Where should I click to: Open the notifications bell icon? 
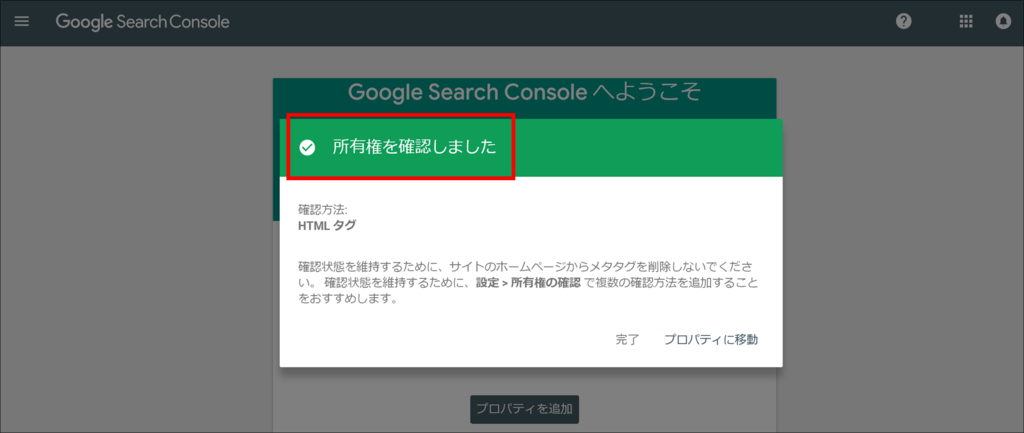1003,22
